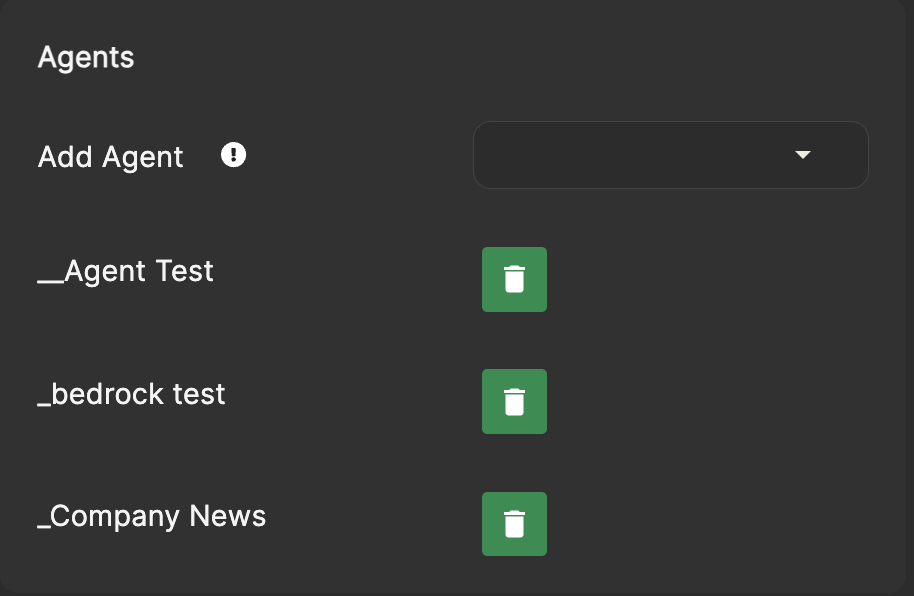
Task: Remove the _bedrock test agent
Action: 514,401
